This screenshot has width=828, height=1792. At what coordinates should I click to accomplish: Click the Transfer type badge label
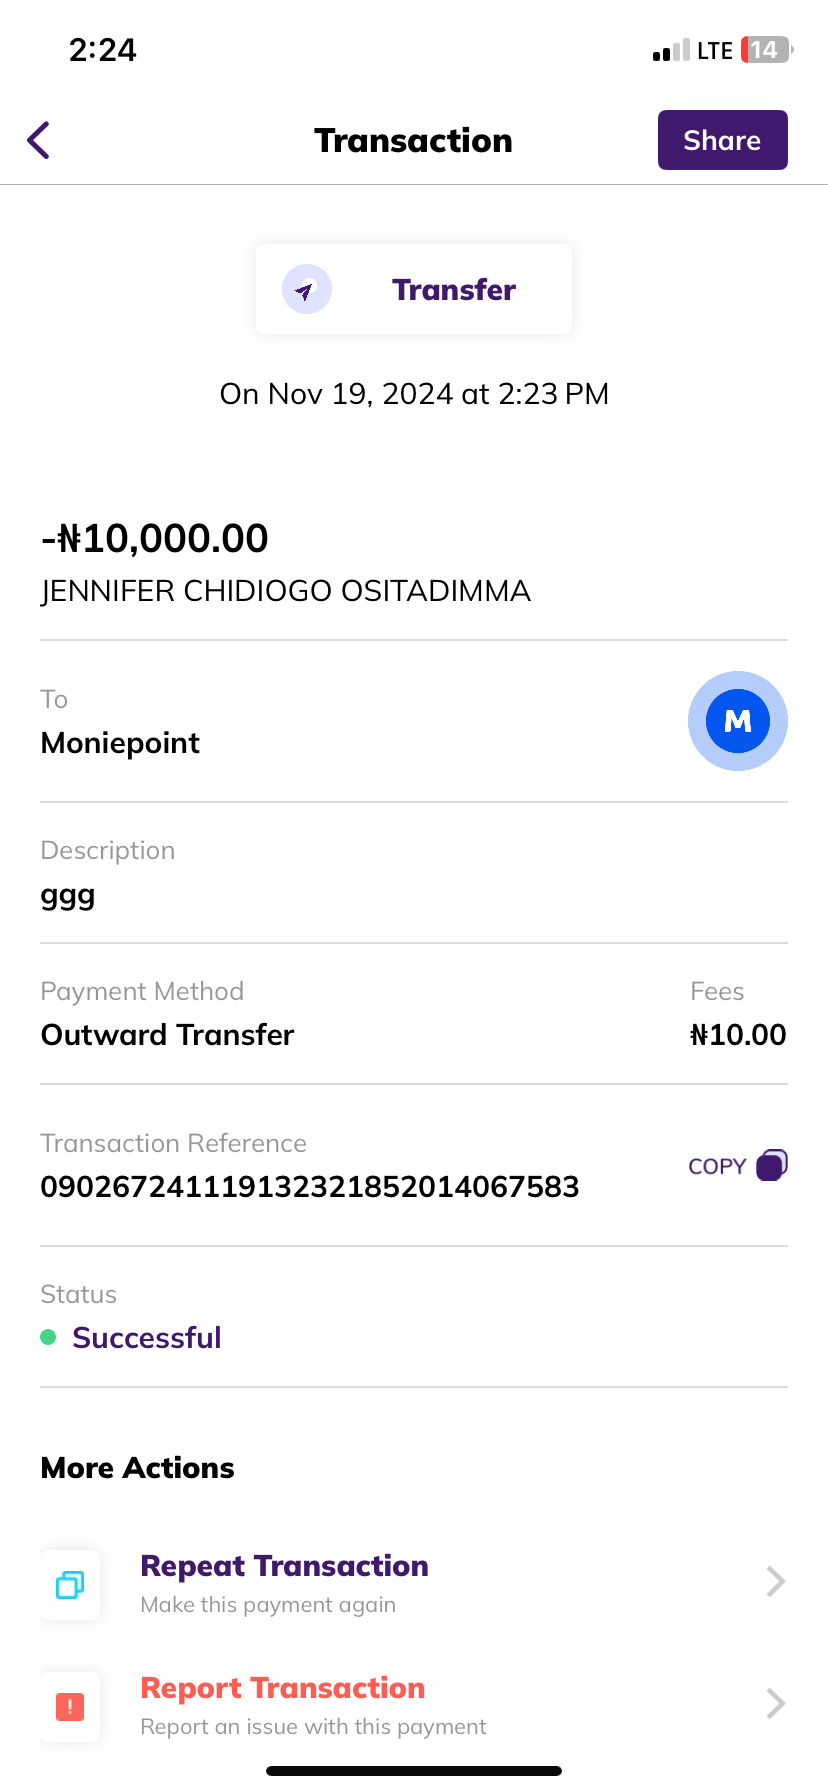(454, 290)
